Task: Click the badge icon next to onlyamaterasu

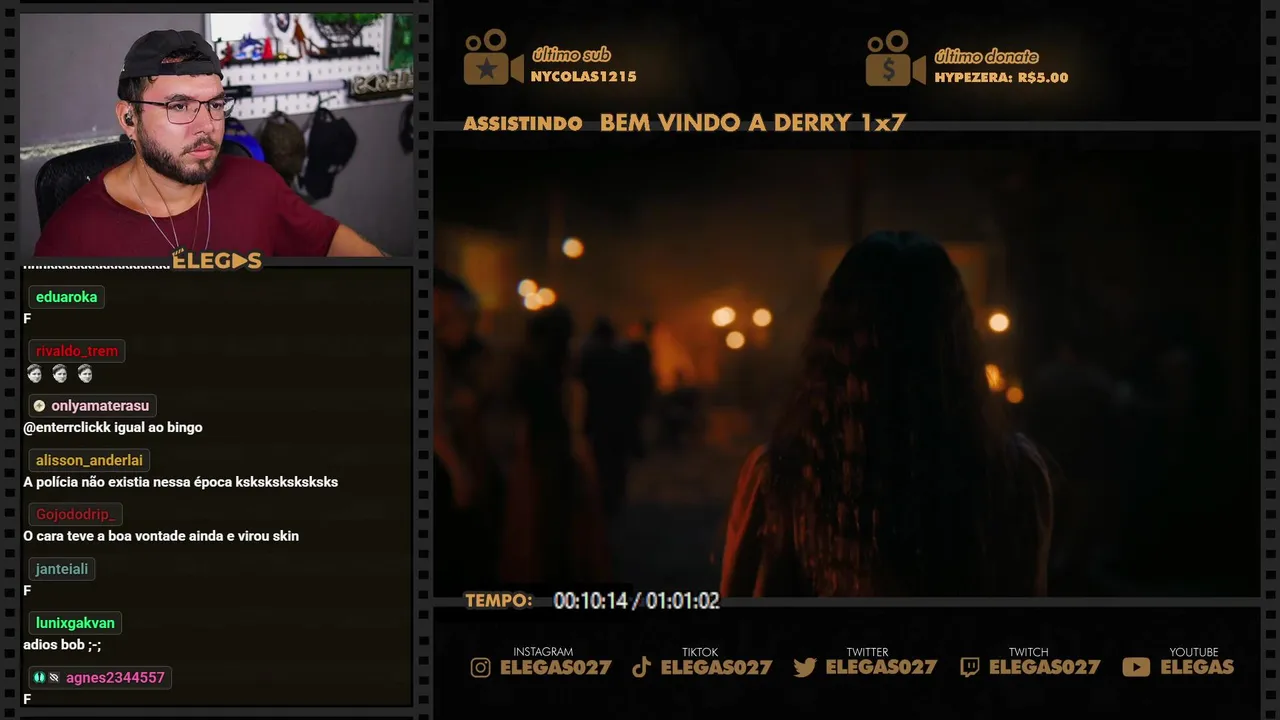Action: click(x=39, y=406)
